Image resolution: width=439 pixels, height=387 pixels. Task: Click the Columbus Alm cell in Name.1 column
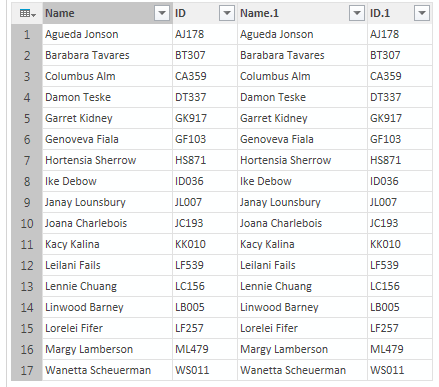pos(302,76)
